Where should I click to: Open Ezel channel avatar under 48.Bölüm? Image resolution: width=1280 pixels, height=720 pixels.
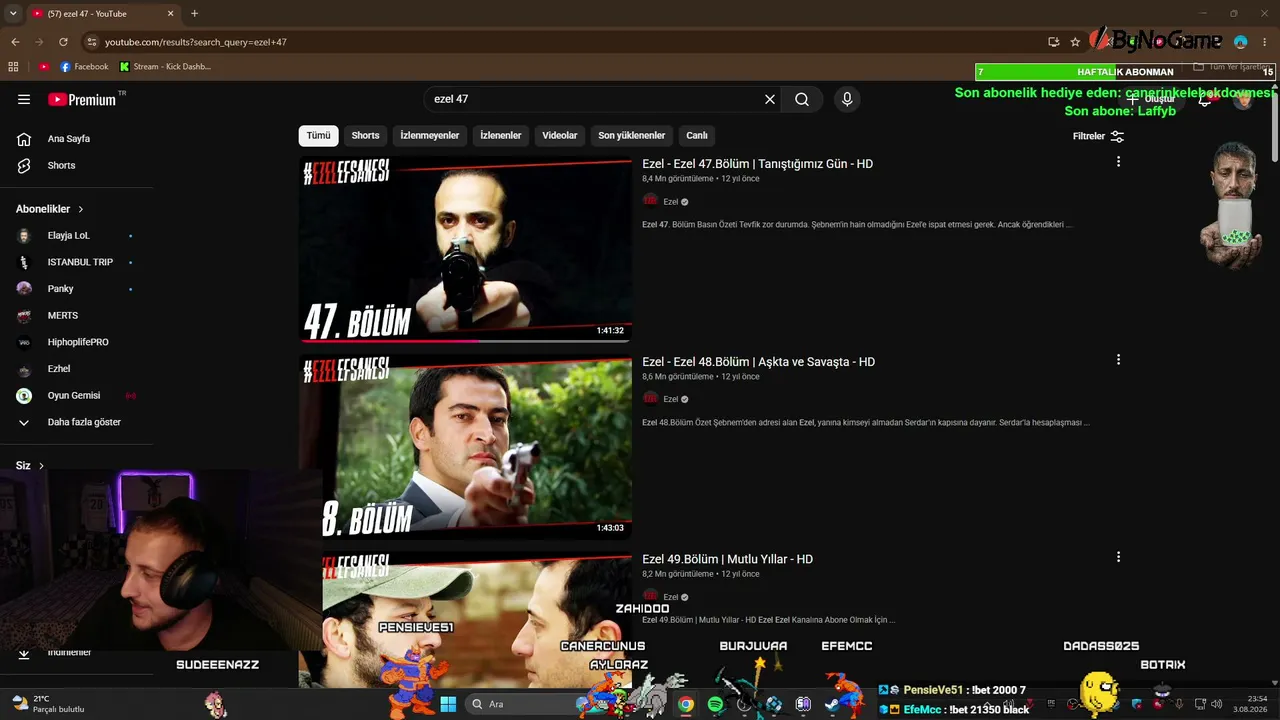[650, 398]
